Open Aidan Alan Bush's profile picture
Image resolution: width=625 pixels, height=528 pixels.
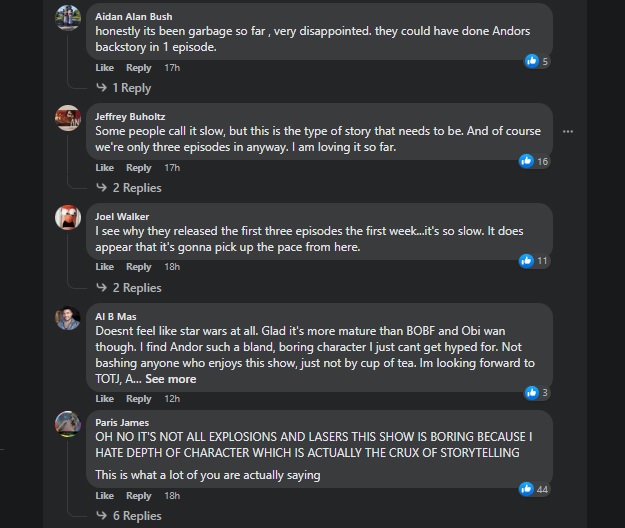click(x=68, y=17)
